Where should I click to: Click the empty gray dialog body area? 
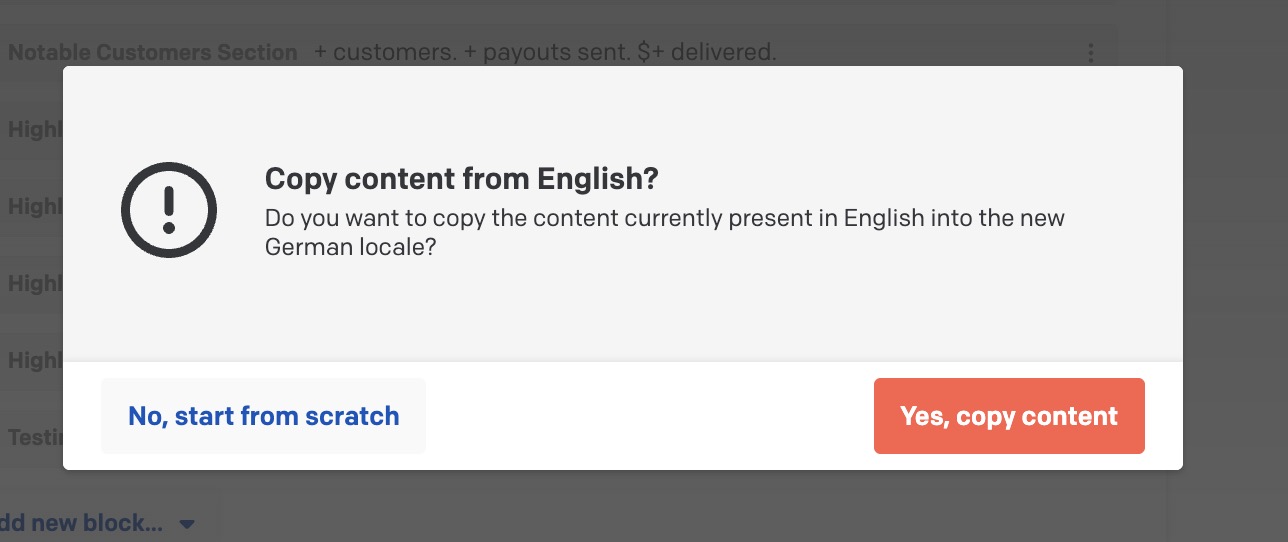(x=622, y=310)
